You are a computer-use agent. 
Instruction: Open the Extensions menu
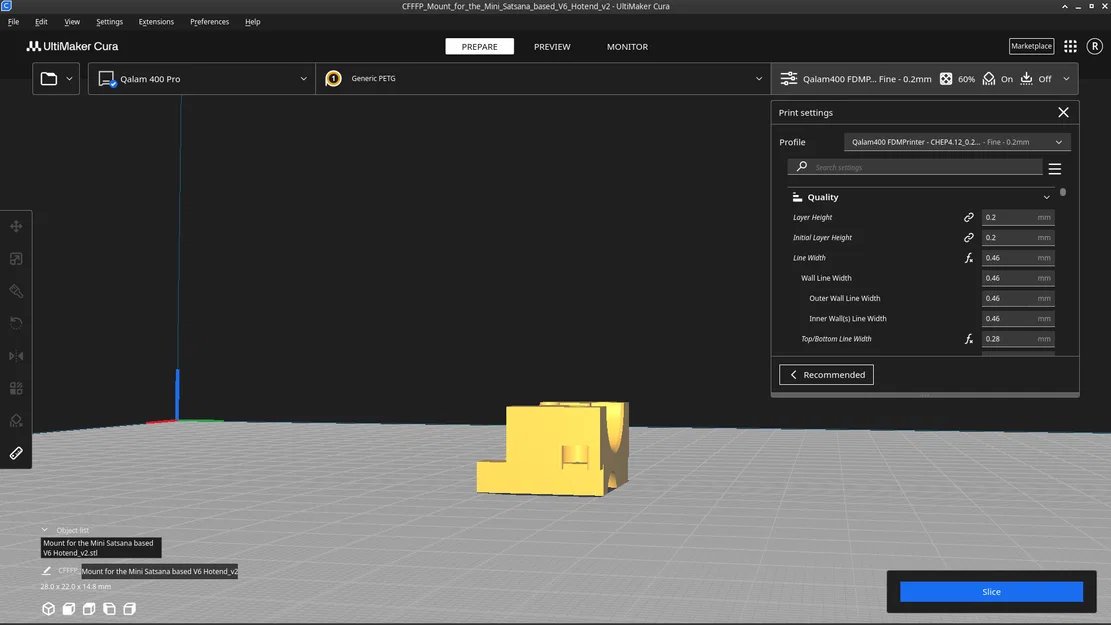[156, 22]
